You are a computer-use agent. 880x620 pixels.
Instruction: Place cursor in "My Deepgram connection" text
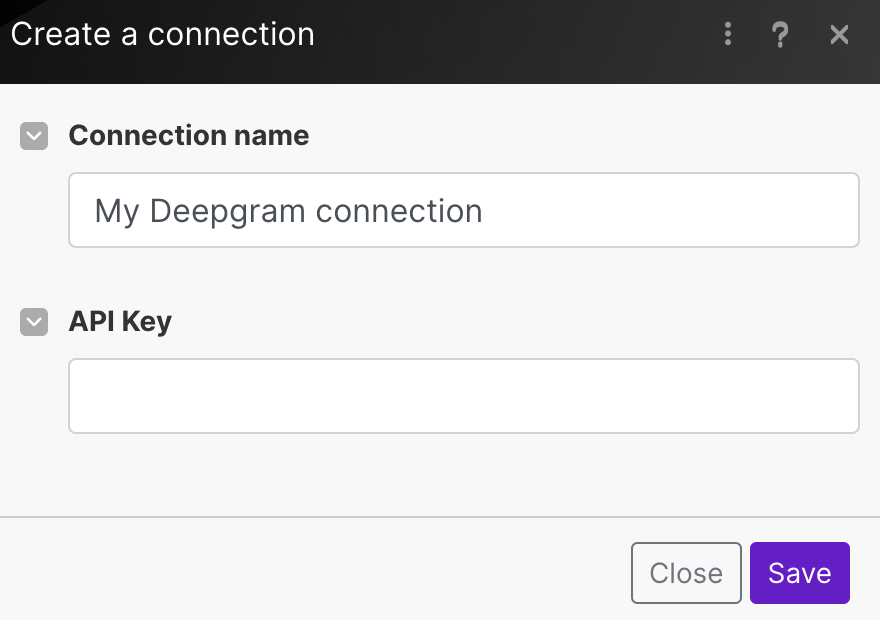click(288, 211)
